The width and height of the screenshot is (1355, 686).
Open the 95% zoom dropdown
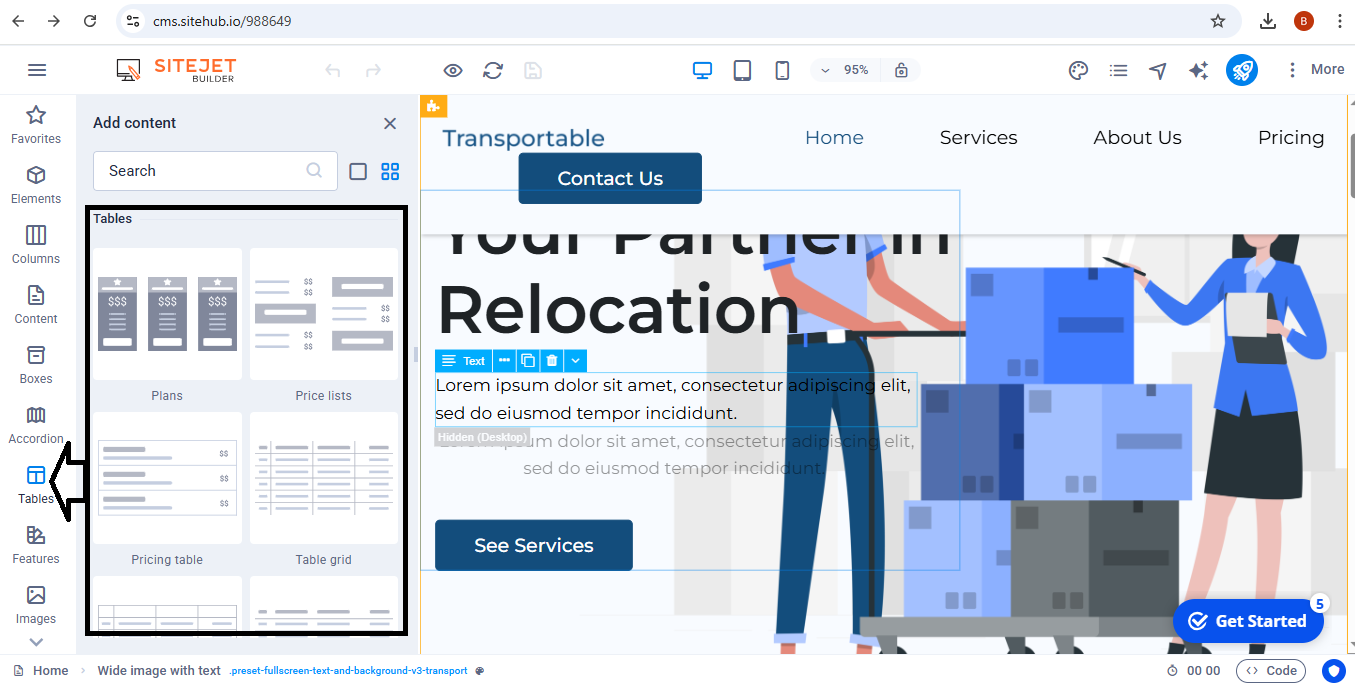click(x=844, y=70)
